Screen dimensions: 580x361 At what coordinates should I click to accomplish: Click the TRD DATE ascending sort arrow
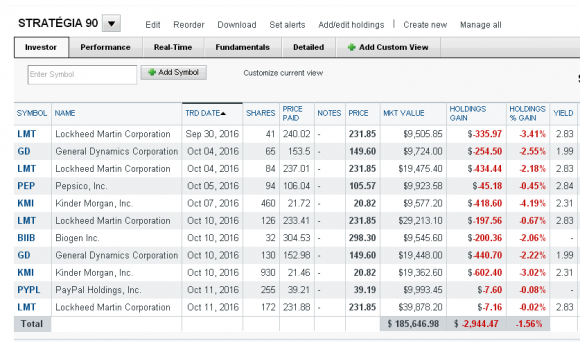223,114
